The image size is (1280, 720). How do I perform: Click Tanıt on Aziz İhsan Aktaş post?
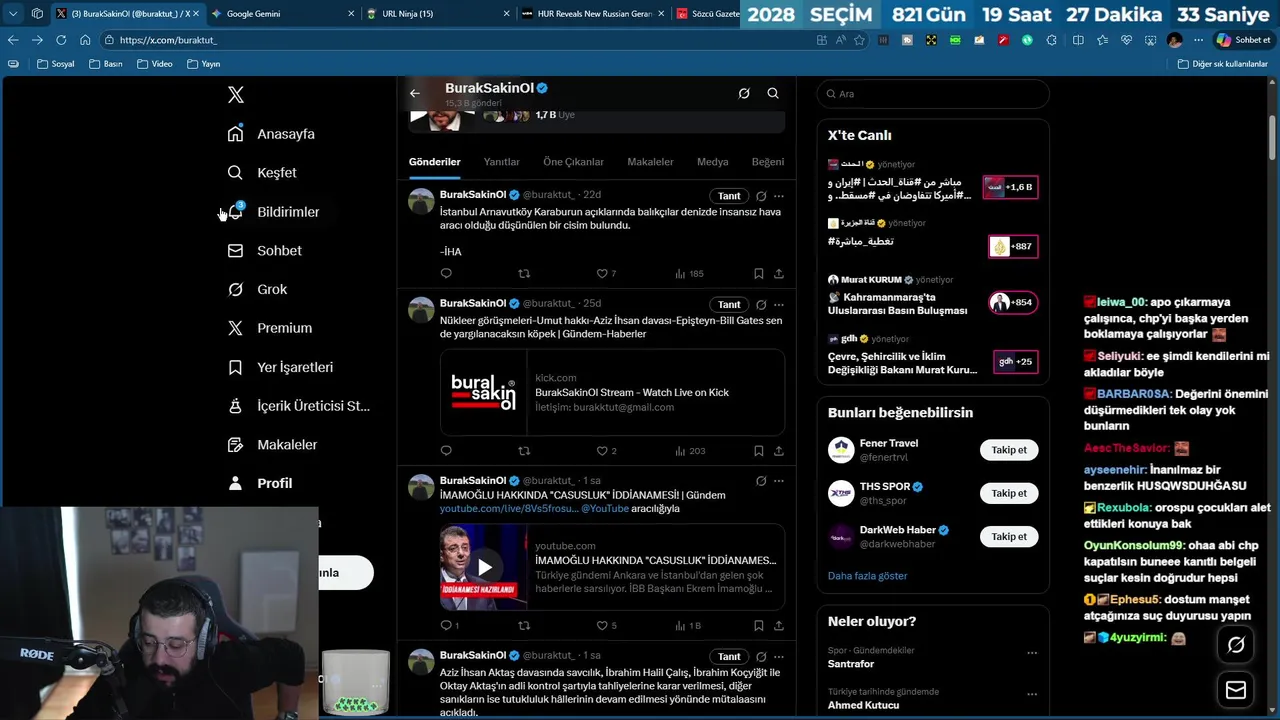(x=729, y=657)
